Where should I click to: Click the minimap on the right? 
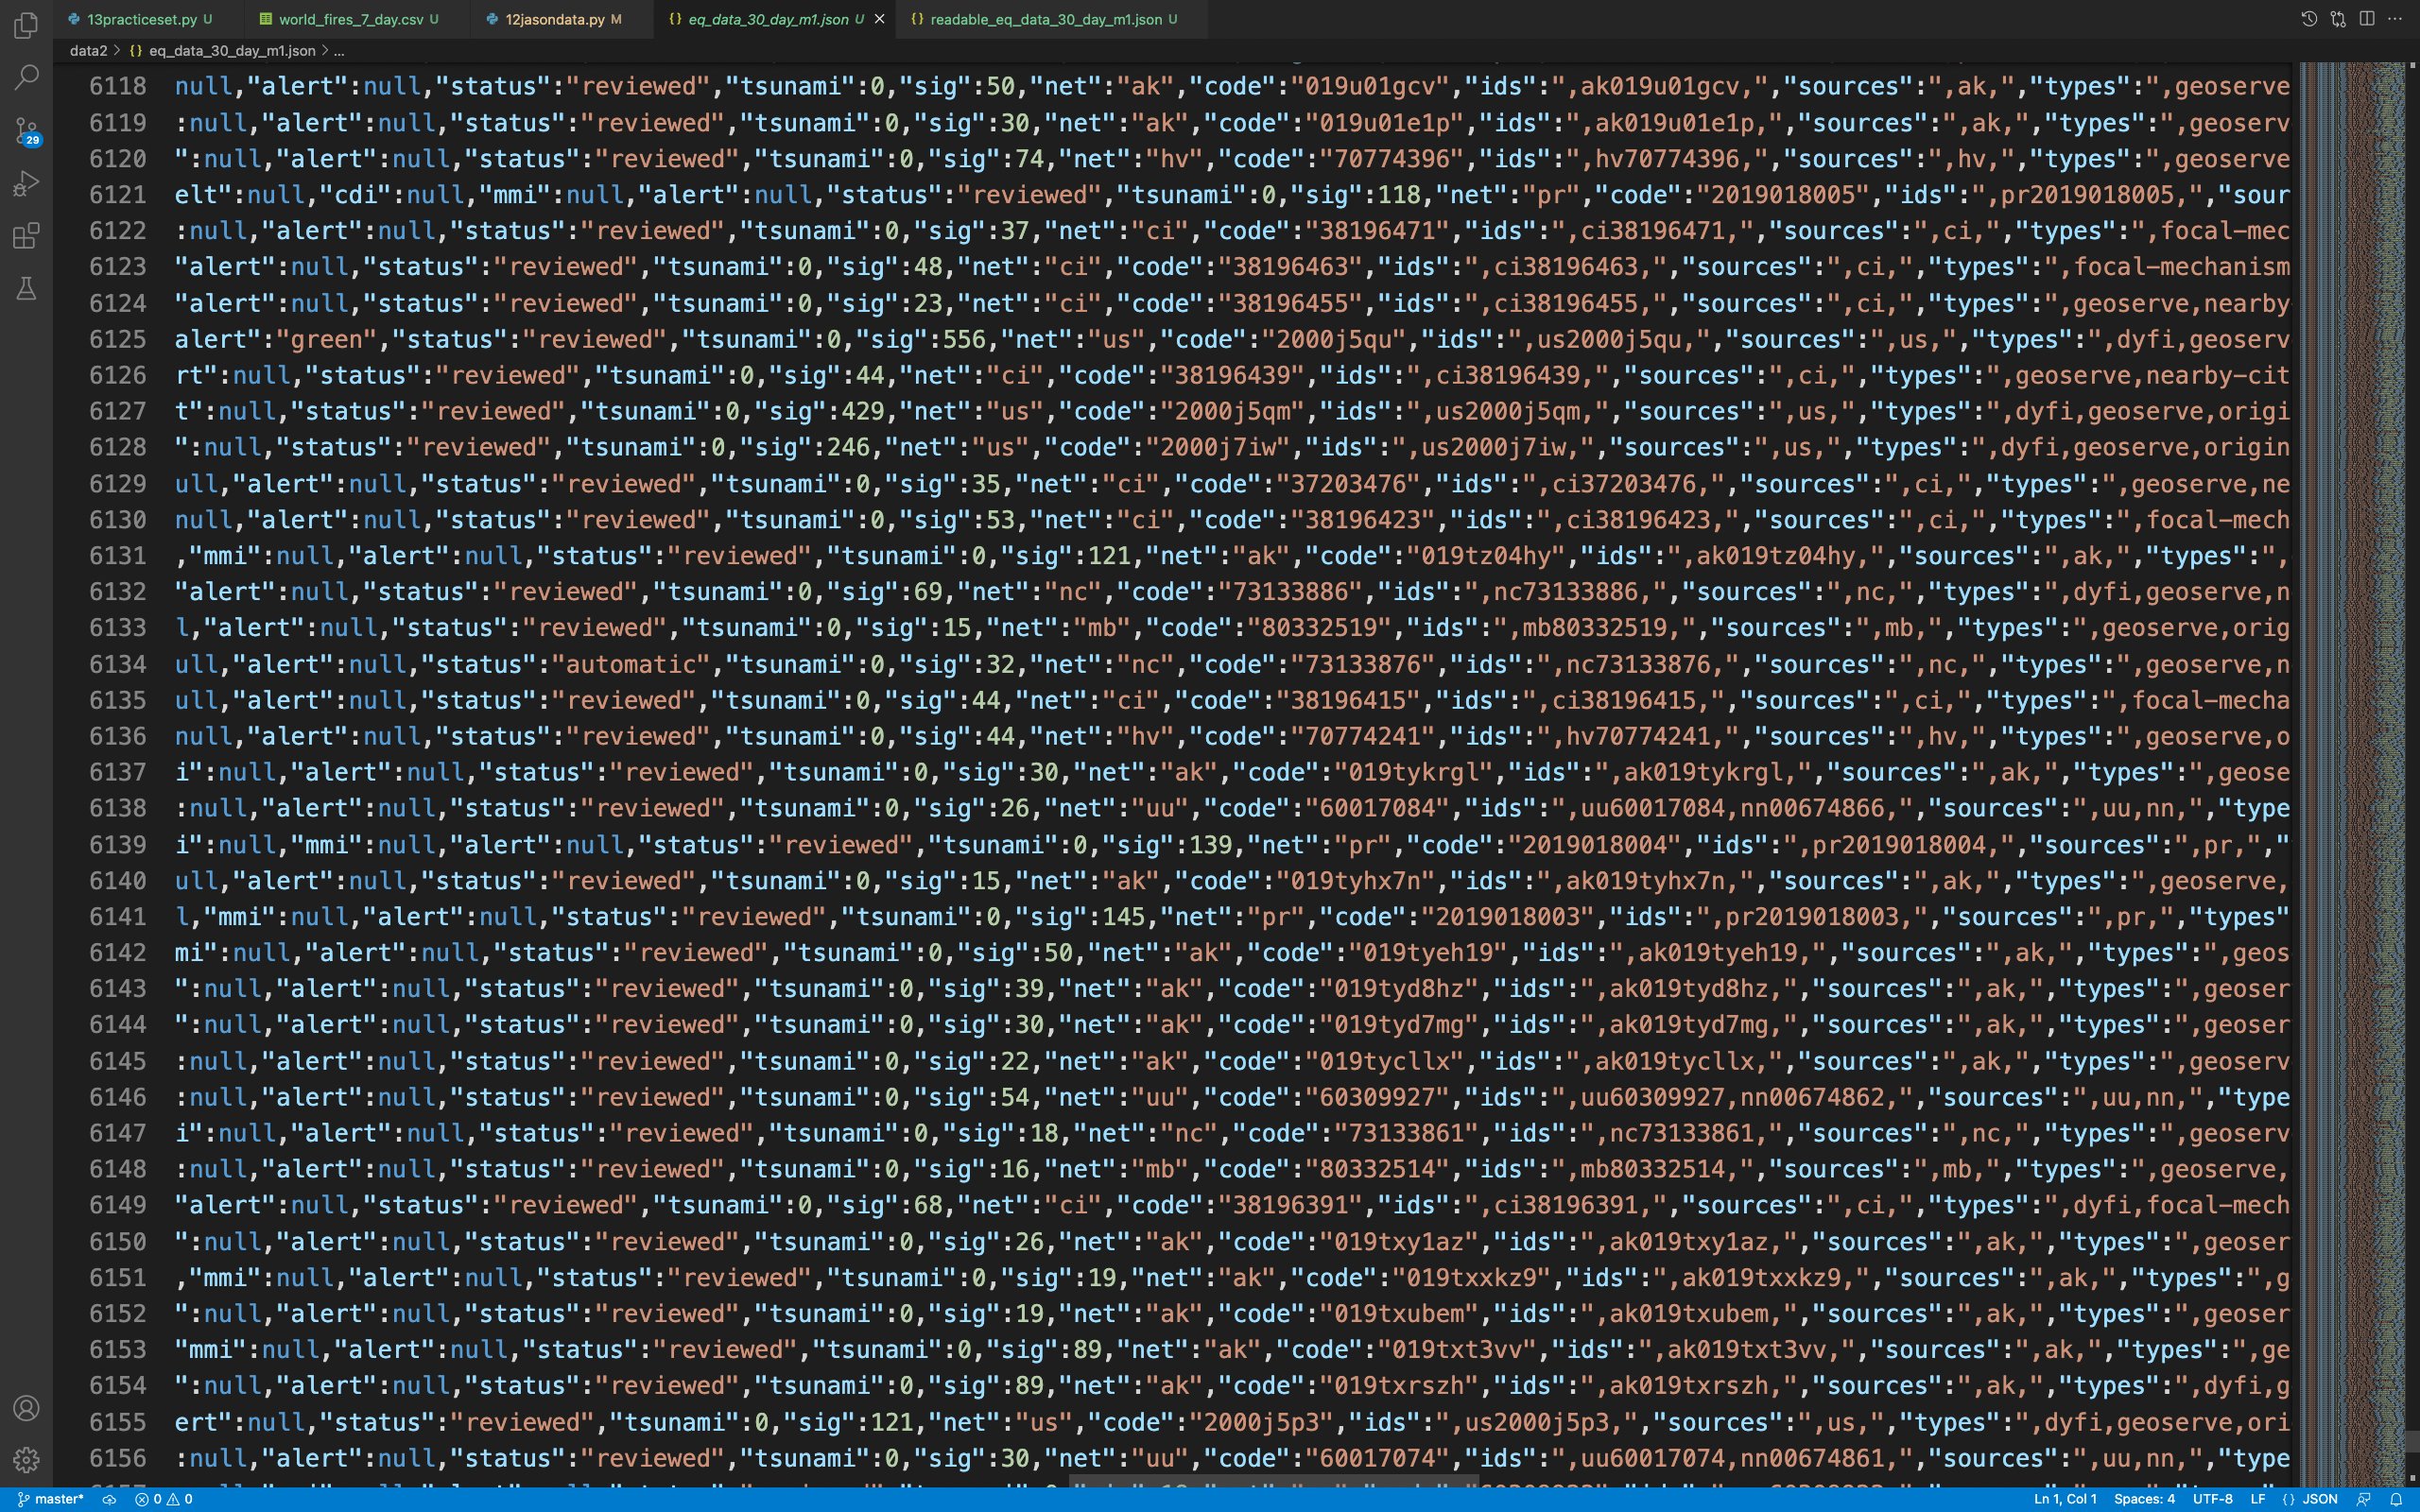tap(2350, 700)
